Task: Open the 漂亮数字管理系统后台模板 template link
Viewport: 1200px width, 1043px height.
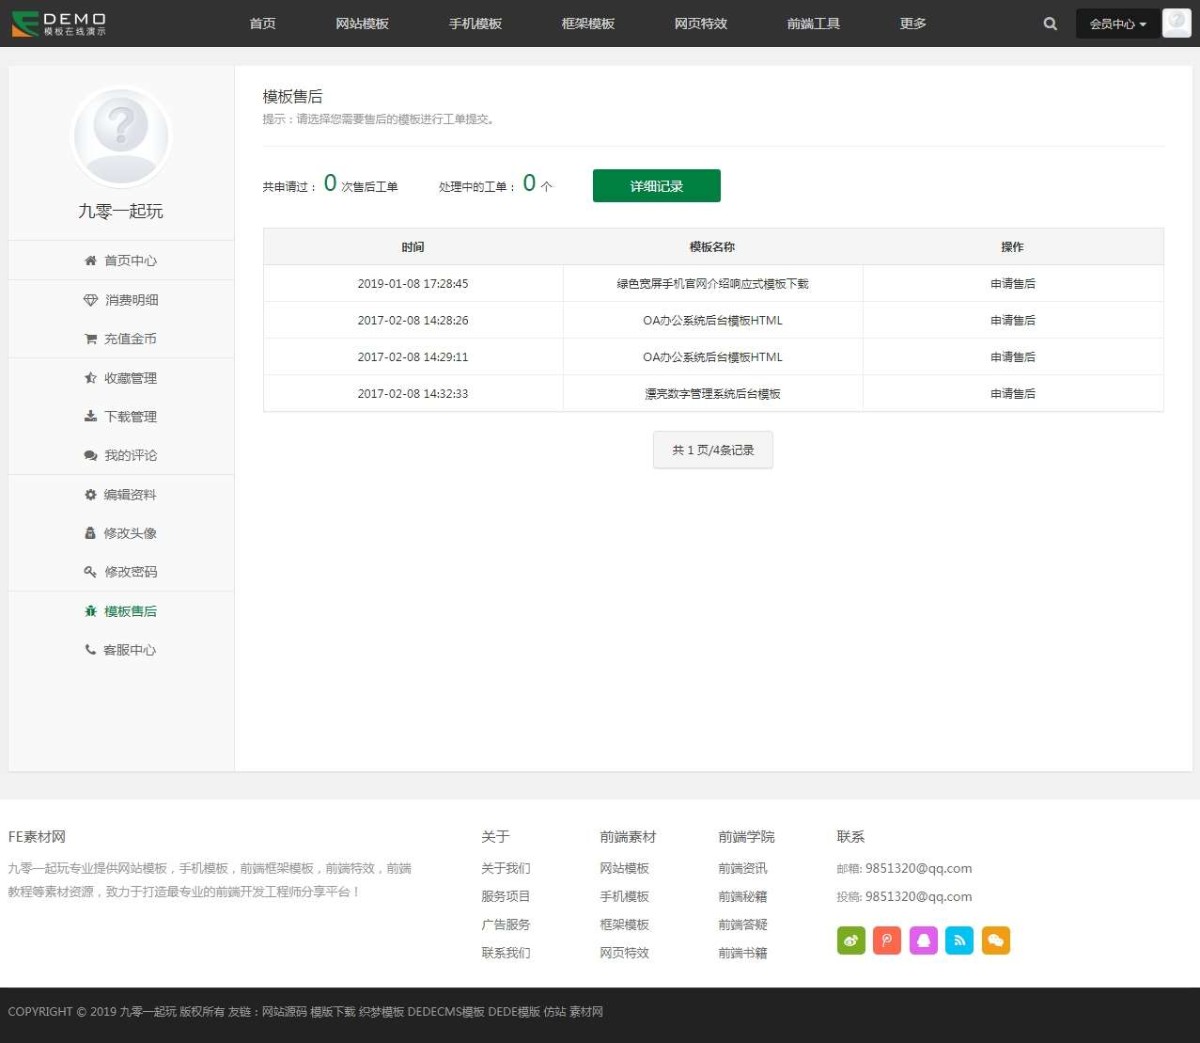Action: coord(712,394)
